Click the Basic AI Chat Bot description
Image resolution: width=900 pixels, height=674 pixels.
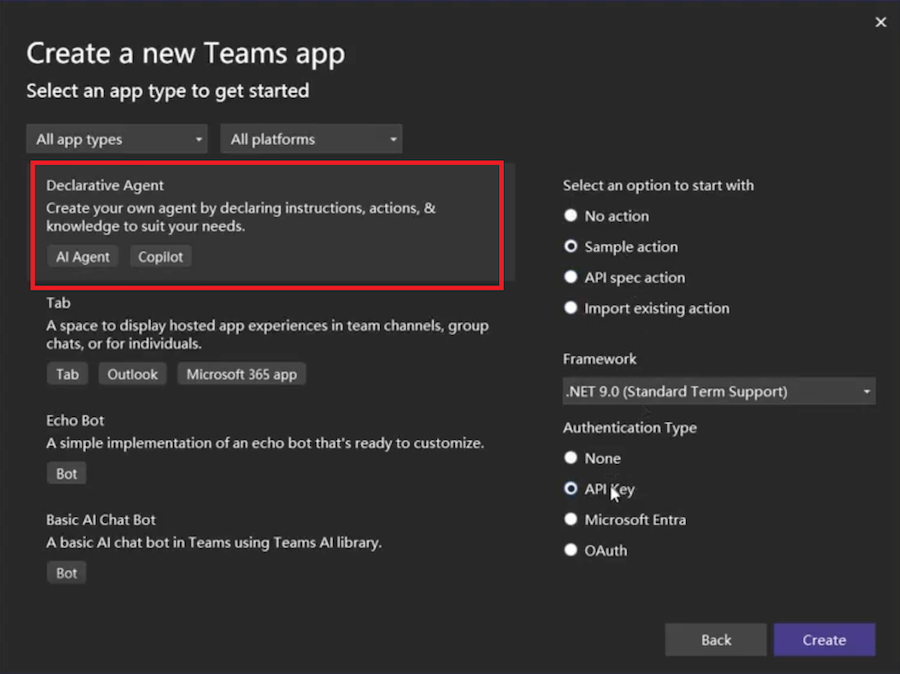tap(214, 543)
